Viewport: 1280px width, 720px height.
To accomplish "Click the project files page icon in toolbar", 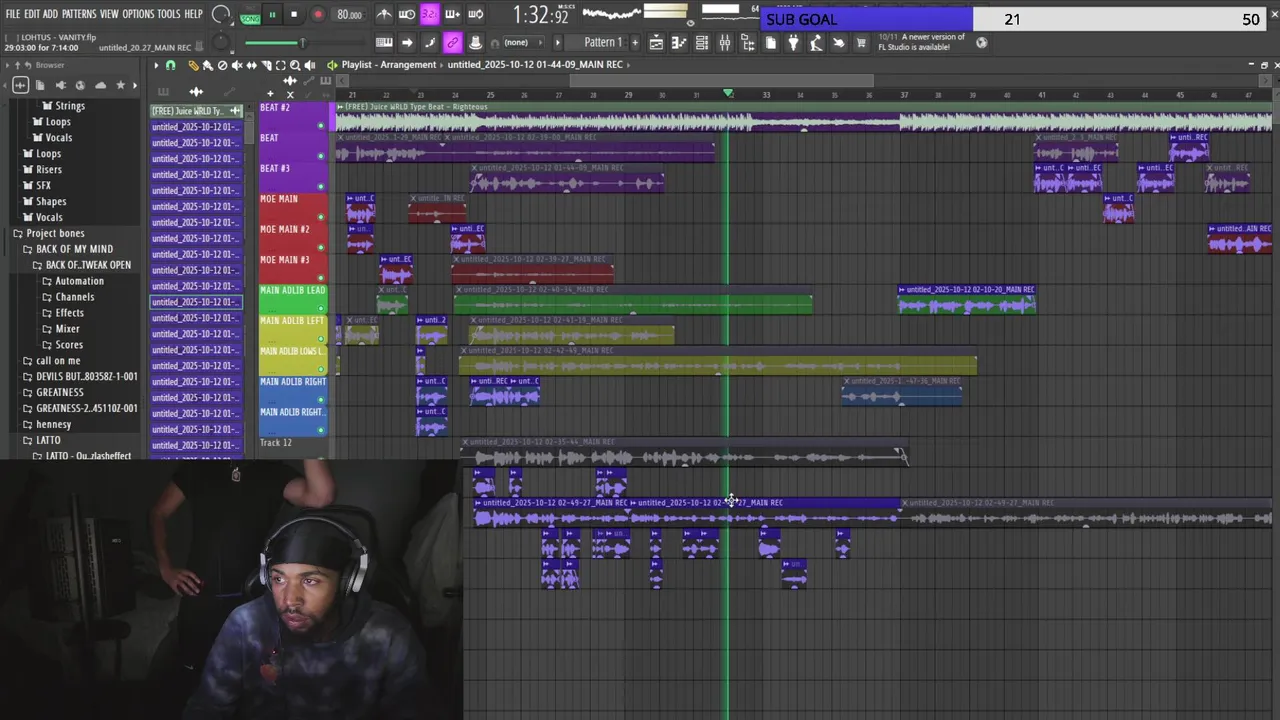I will tap(771, 43).
